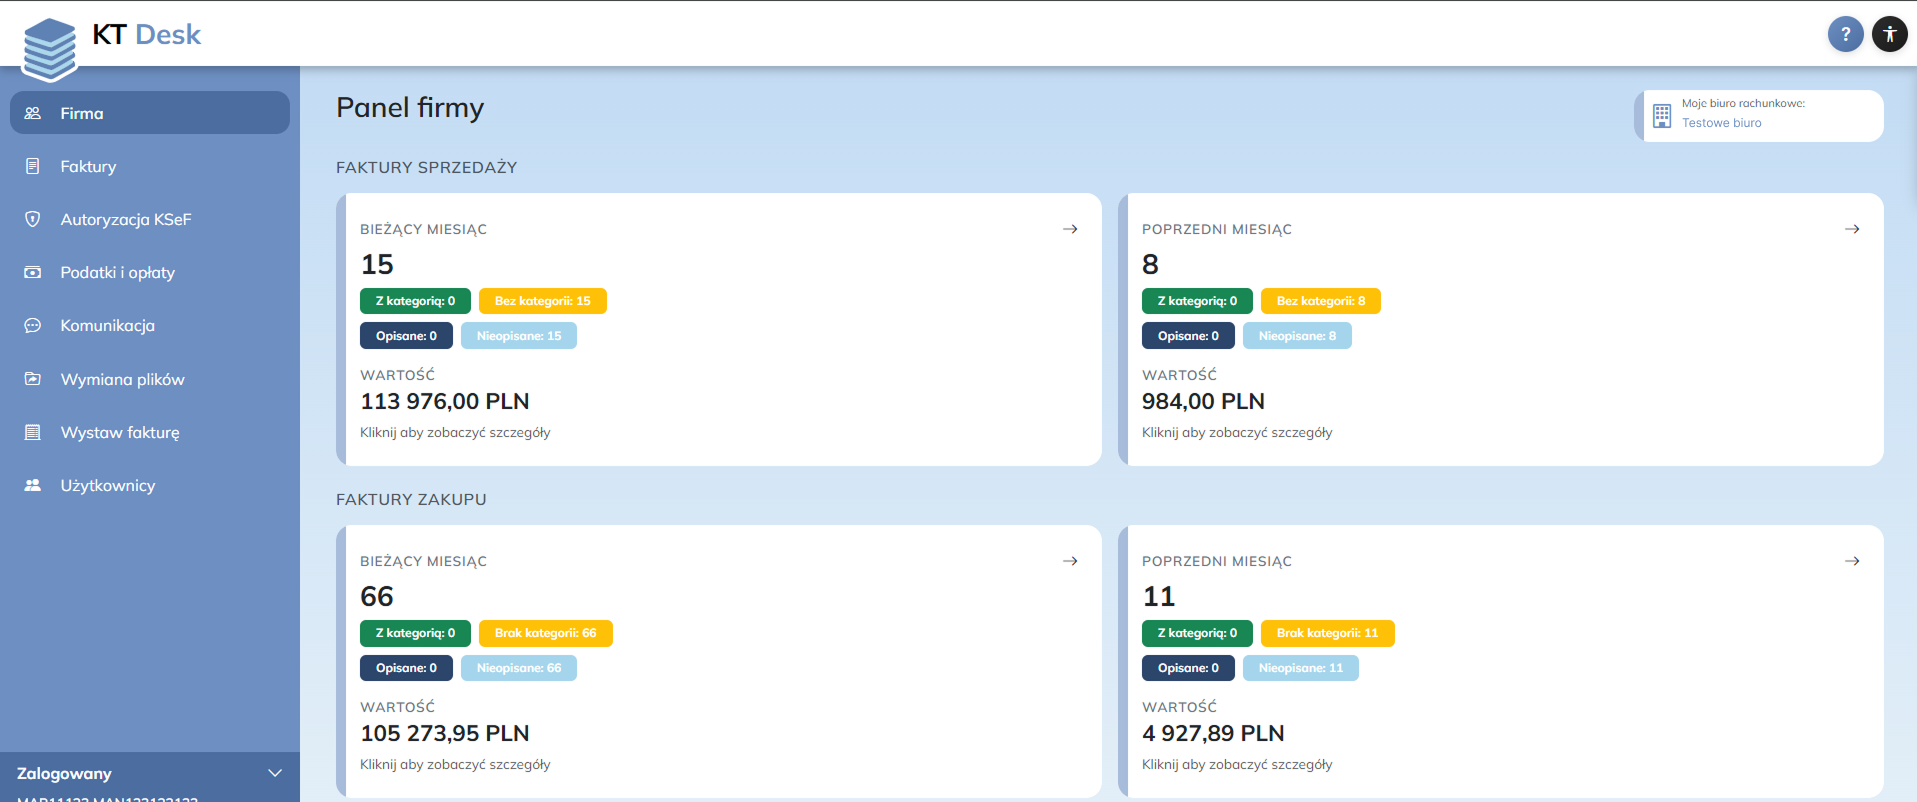Open Podatki i opłaty section

point(150,272)
